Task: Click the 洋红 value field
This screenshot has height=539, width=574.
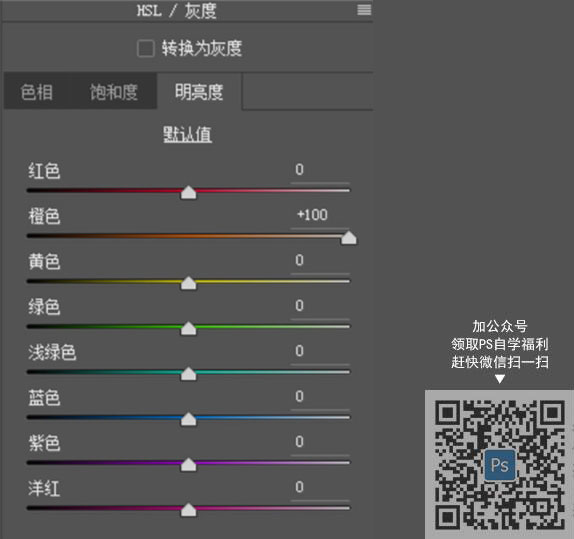Action: 320,489
